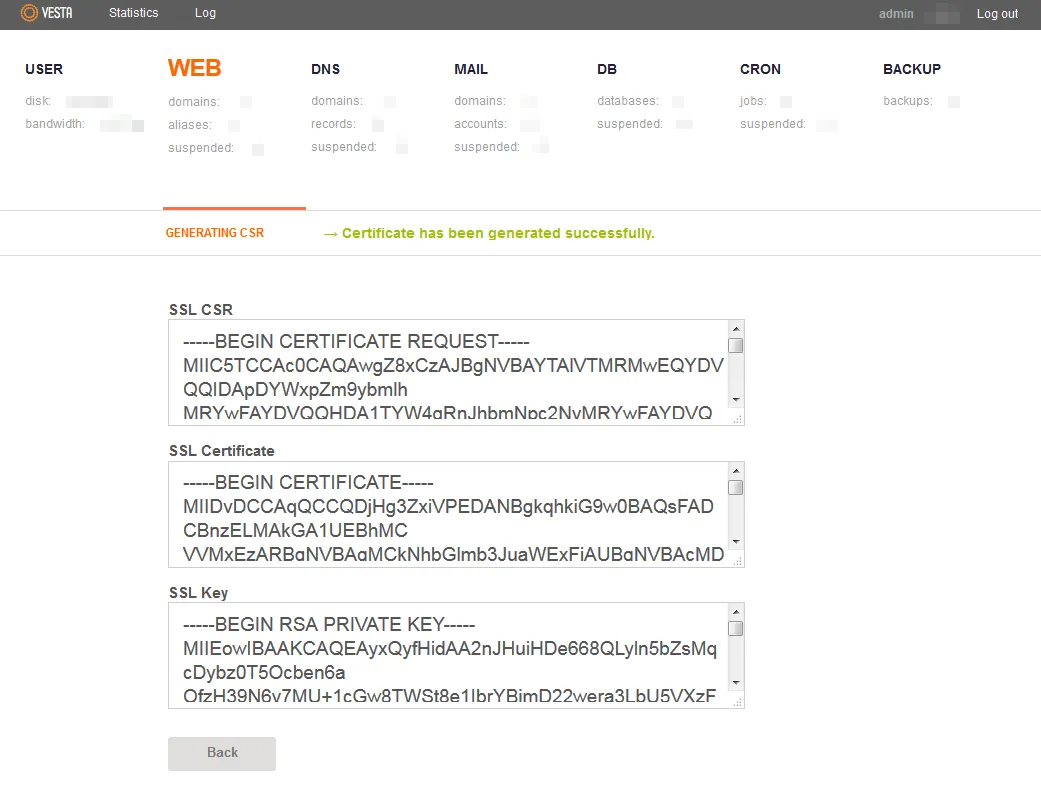Go to the CRON section
Screen dimensions: 1041x801
click(760, 69)
